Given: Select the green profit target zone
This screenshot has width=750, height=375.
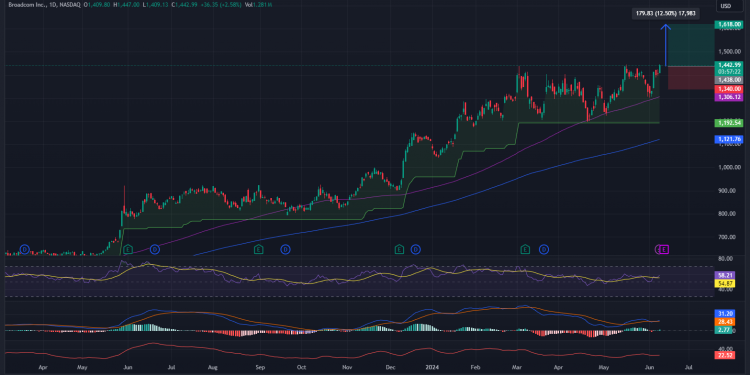Looking at the screenshot, I should [691, 45].
